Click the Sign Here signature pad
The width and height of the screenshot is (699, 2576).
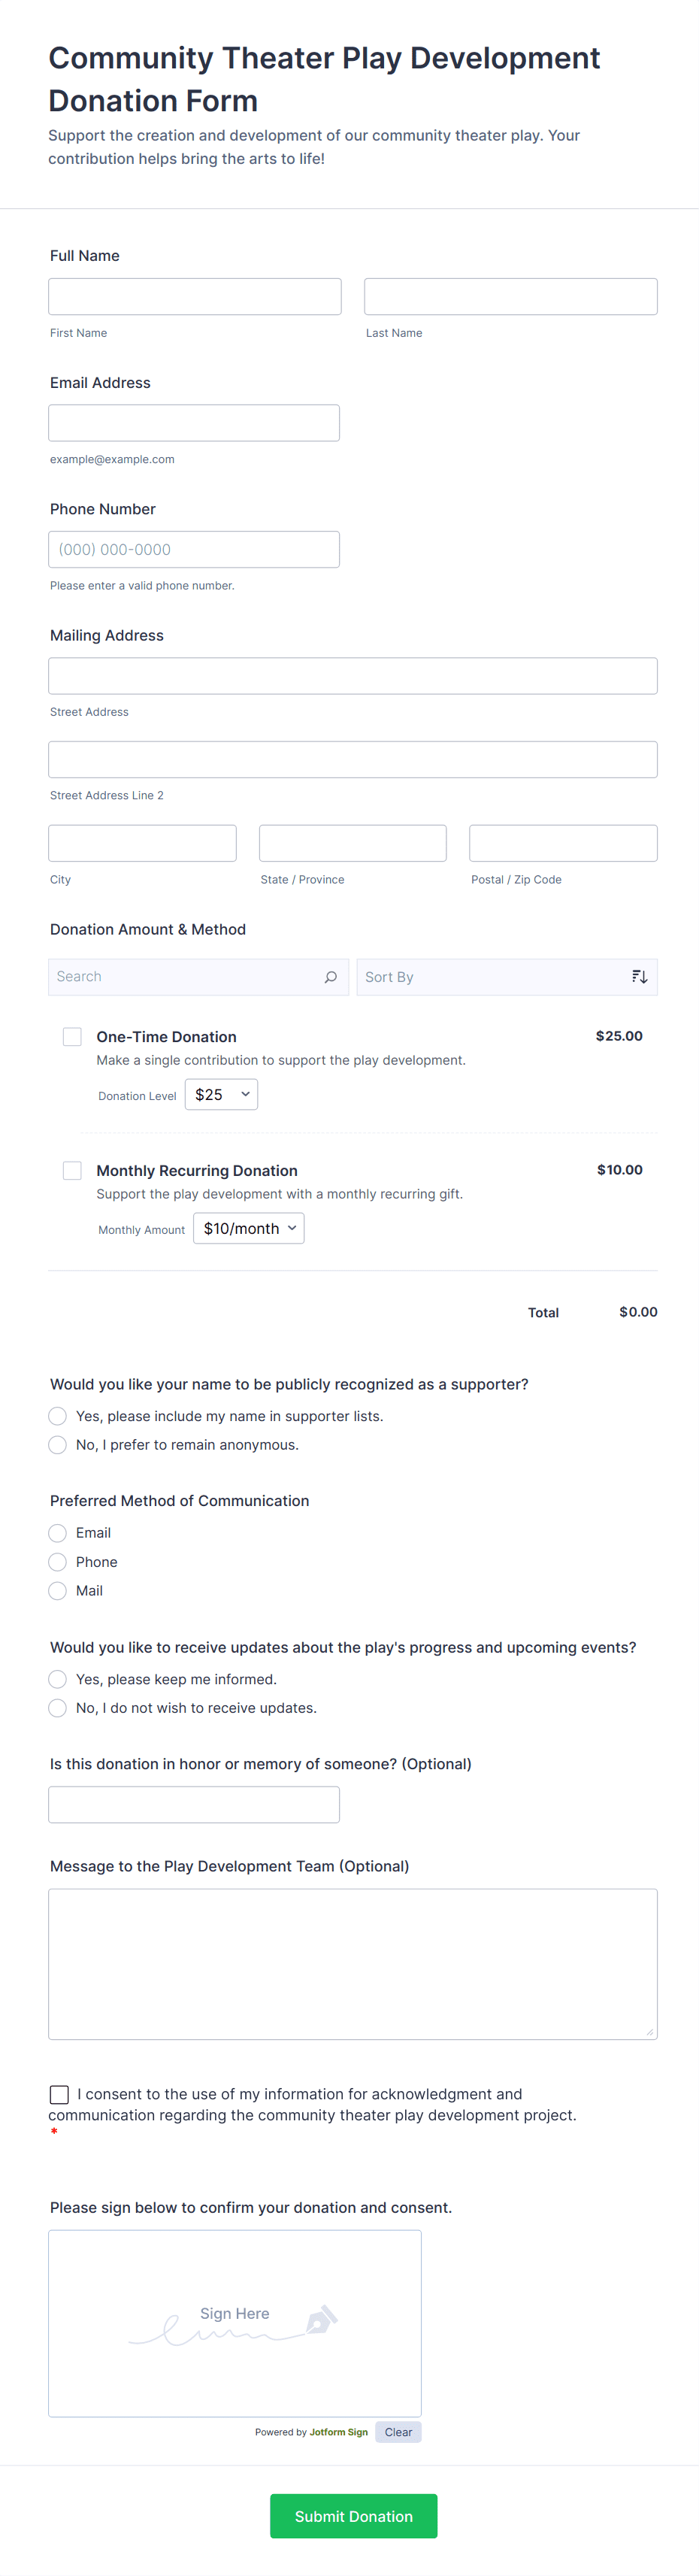(x=235, y=2322)
